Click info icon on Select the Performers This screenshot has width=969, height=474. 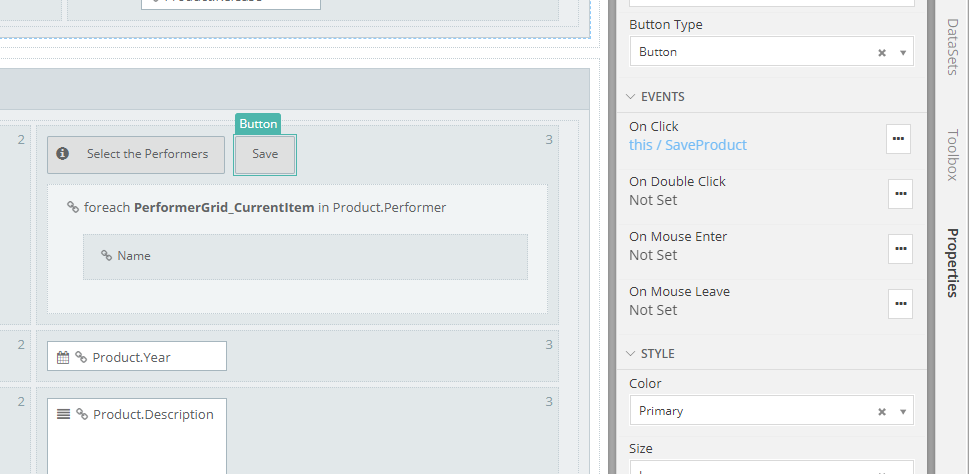tap(62, 154)
